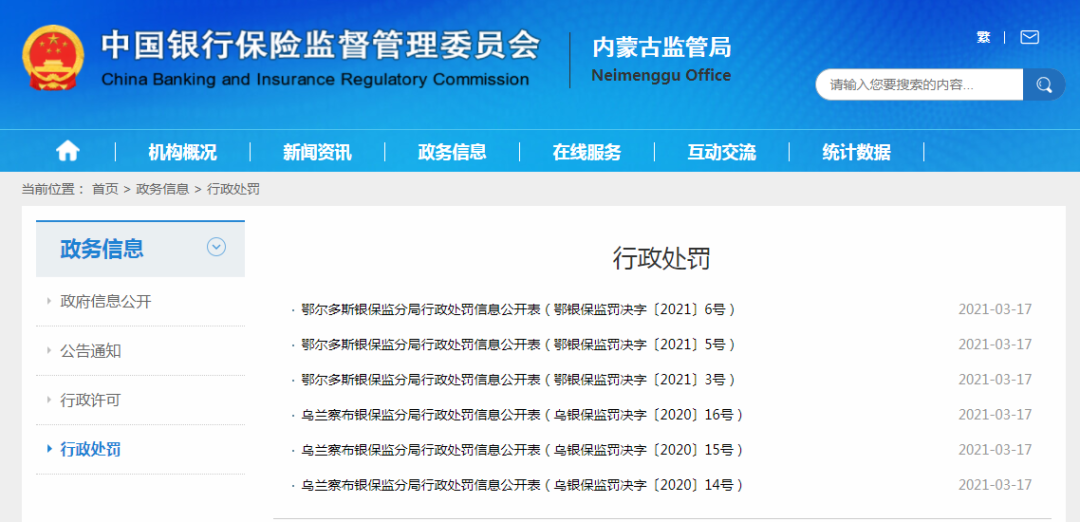Open 乌银保监罚决字〔2020〕14号 notice
The height and width of the screenshot is (522, 1080).
[x=522, y=485]
